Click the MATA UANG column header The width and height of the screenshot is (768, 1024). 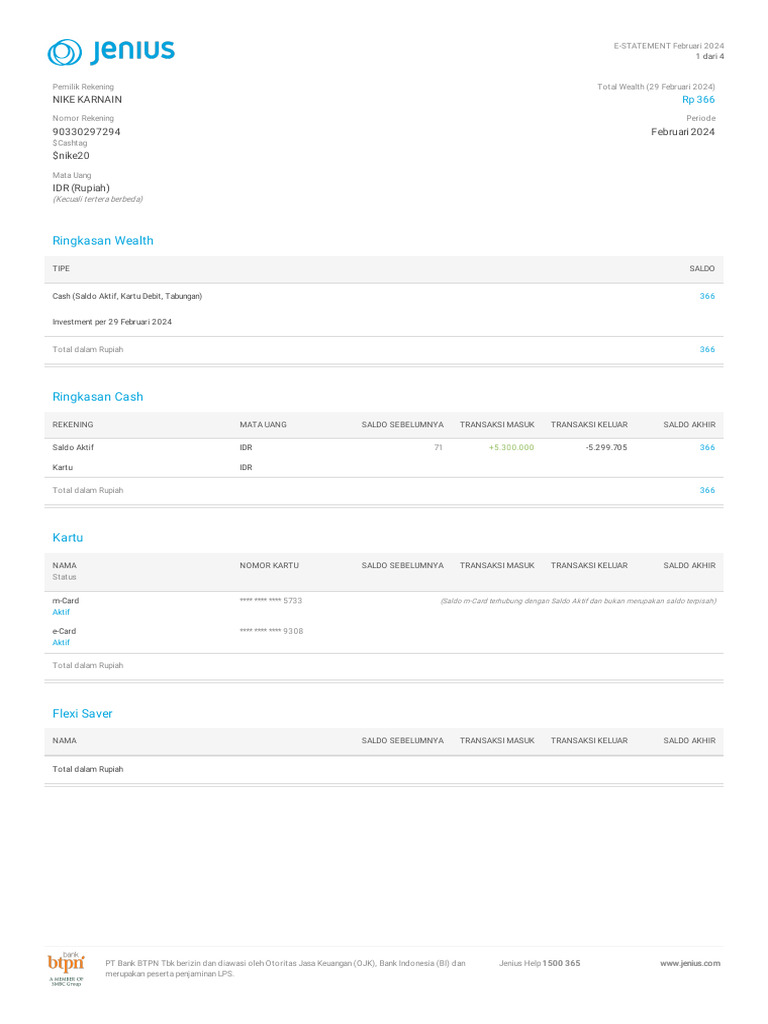[x=263, y=425]
